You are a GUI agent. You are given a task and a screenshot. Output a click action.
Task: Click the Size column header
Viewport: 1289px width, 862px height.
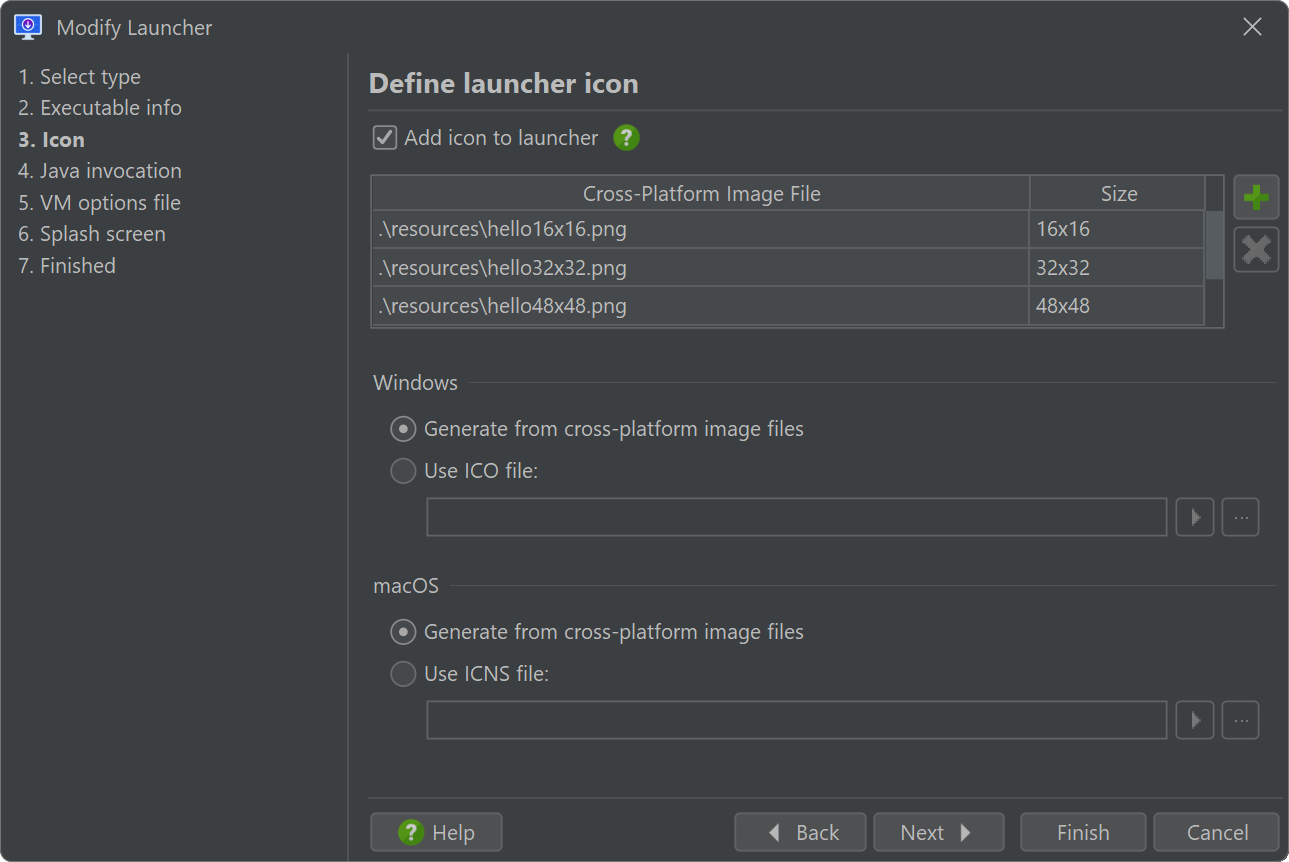1118,194
